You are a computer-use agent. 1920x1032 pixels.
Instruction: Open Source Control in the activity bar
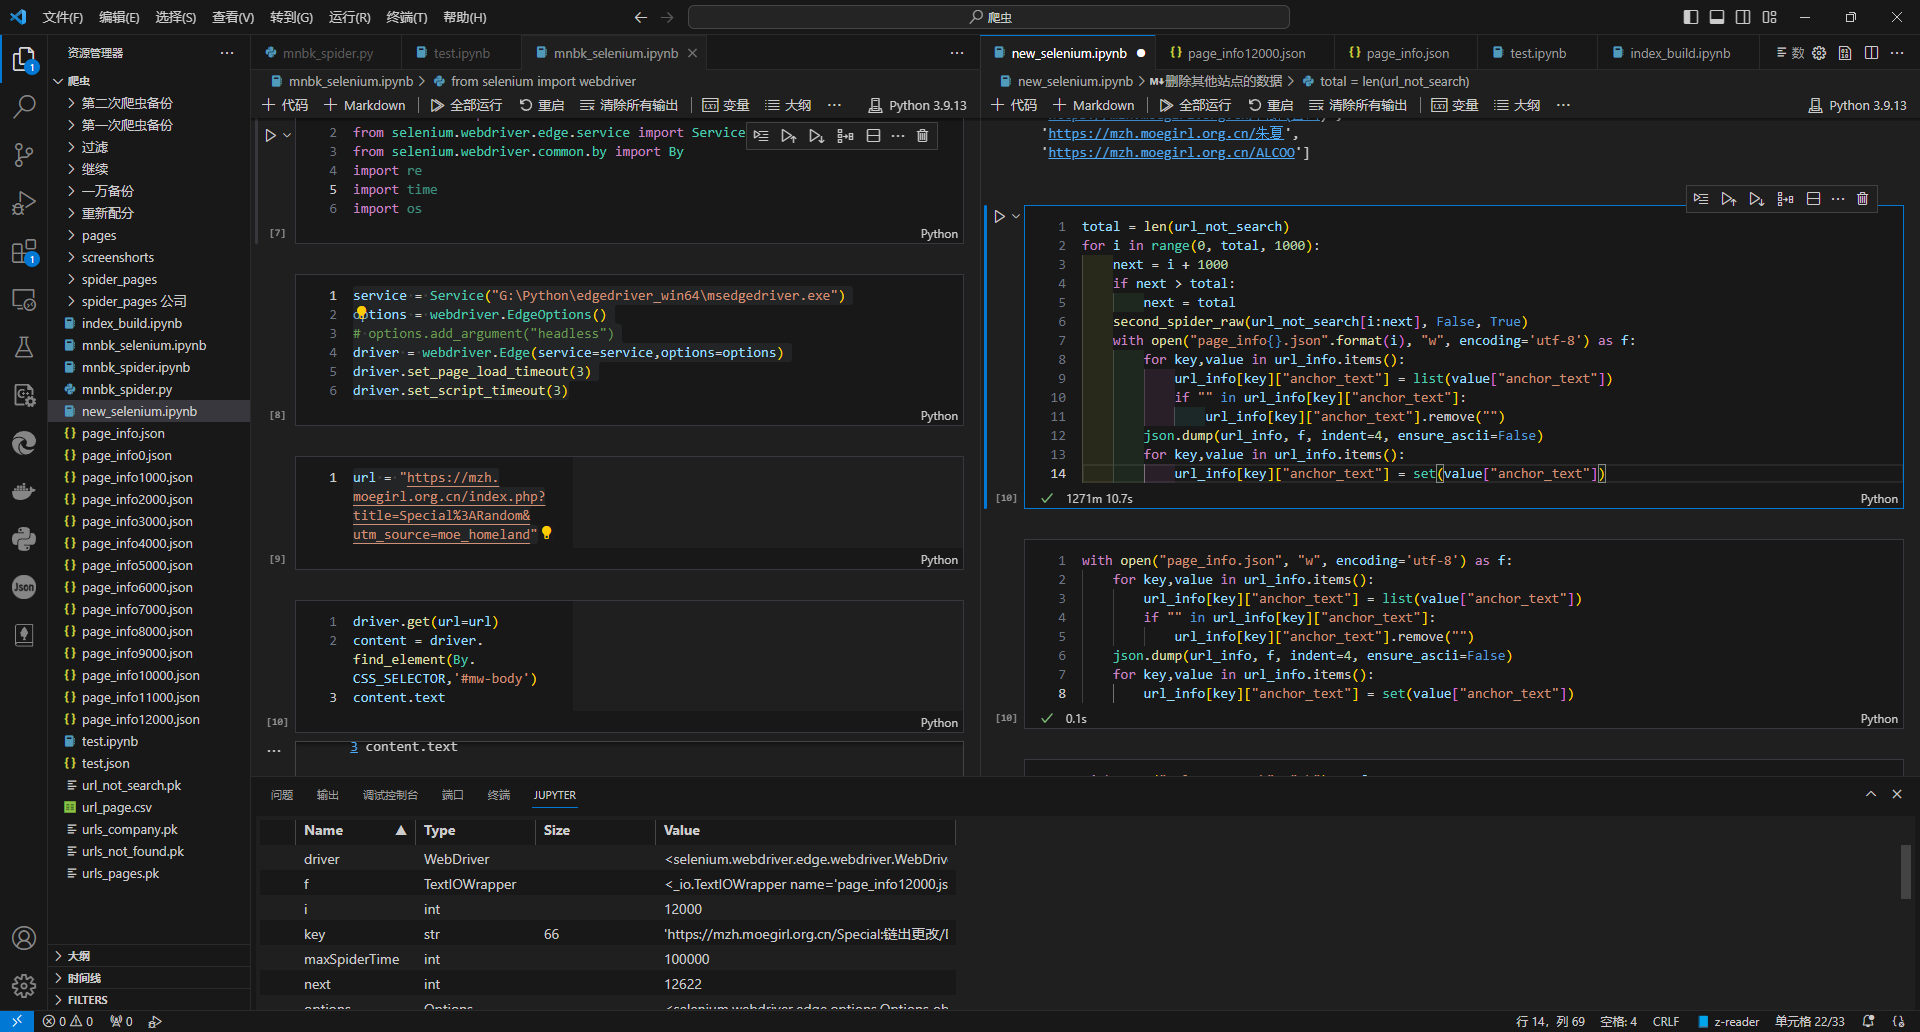tap(24, 154)
